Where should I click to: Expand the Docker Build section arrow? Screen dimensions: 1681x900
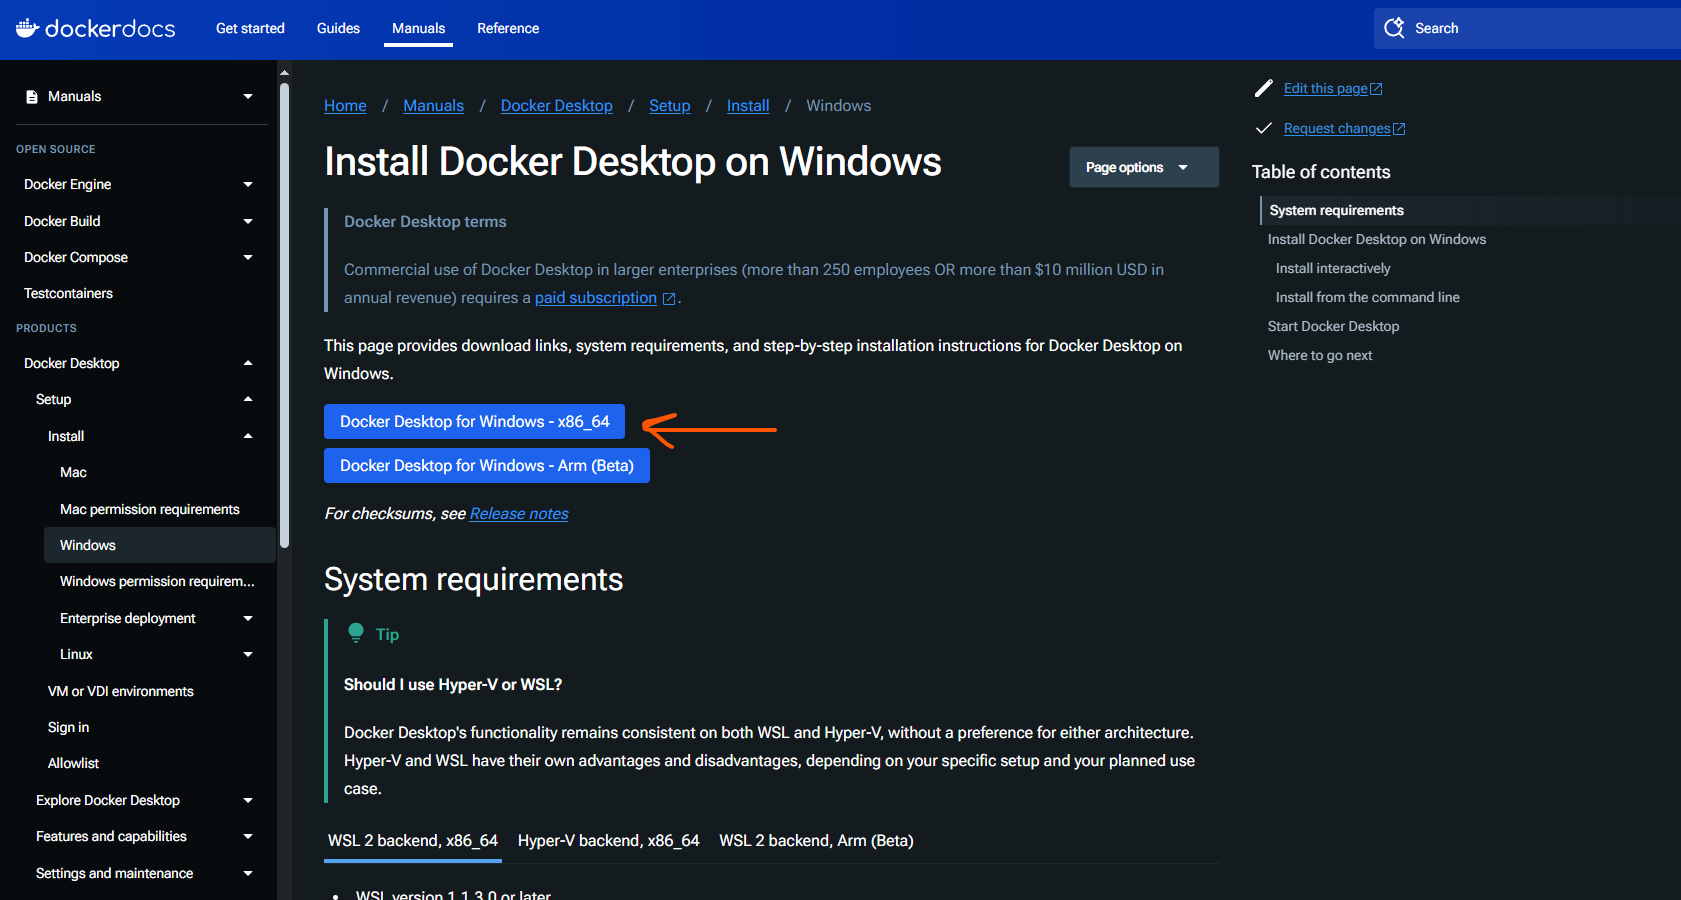(x=248, y=221)
